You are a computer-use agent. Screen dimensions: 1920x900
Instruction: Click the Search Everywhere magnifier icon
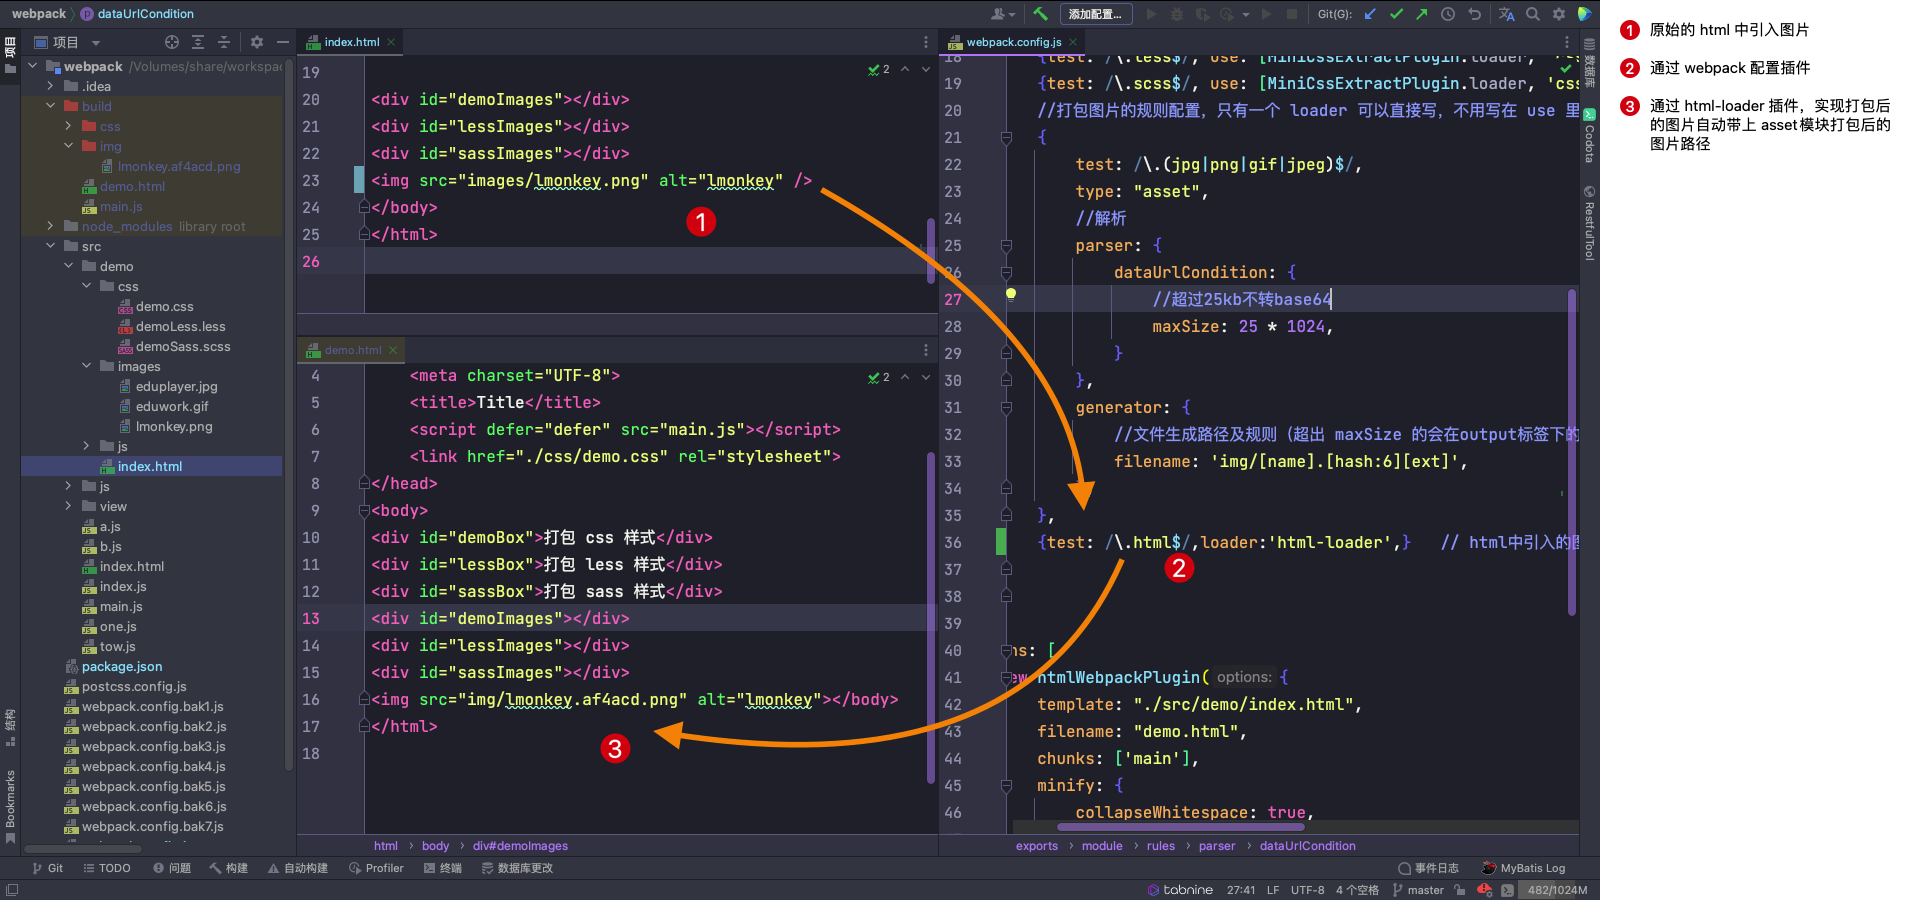pos(1533,14)
